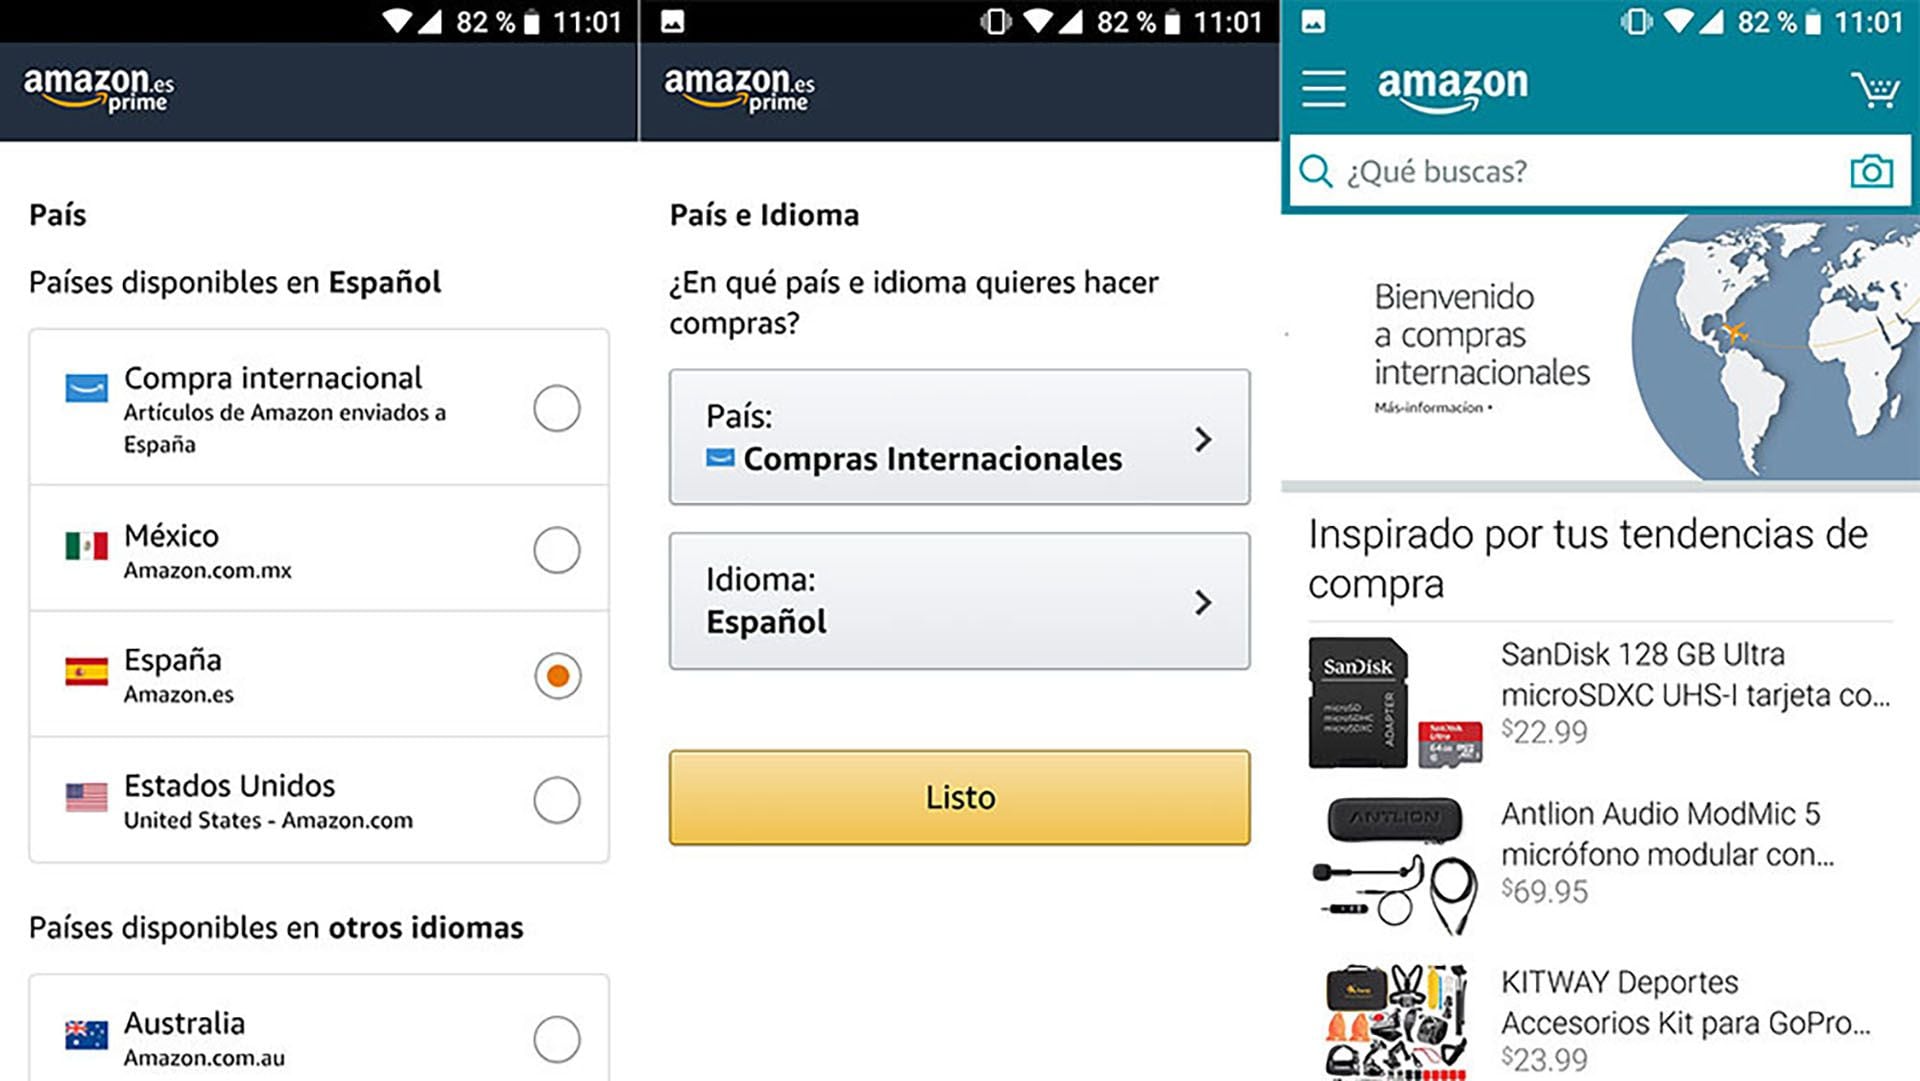The image size is (1920, 1081).
Task: Expand the Idioma Español selector chevron
Action: 1203,602
